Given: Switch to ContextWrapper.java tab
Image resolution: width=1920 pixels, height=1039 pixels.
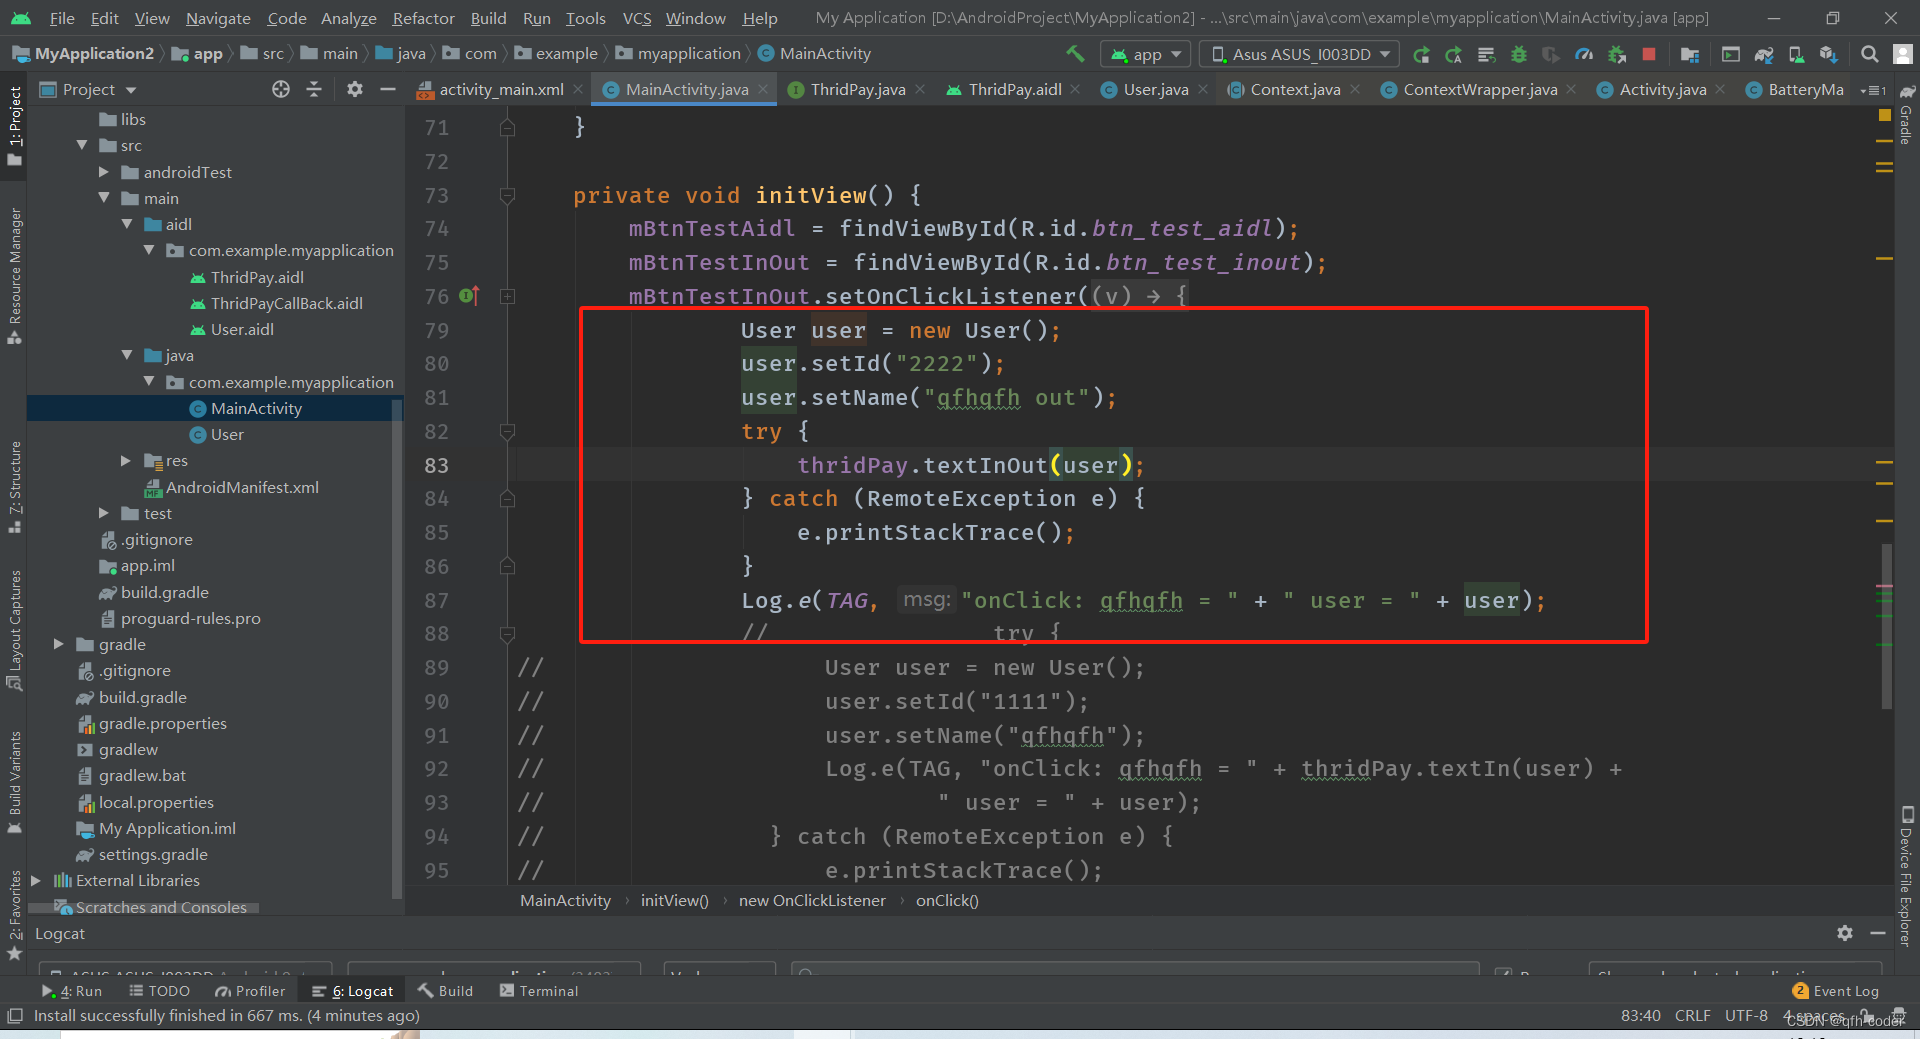Looking at the screenshot, I should [x=1479, y=90].
